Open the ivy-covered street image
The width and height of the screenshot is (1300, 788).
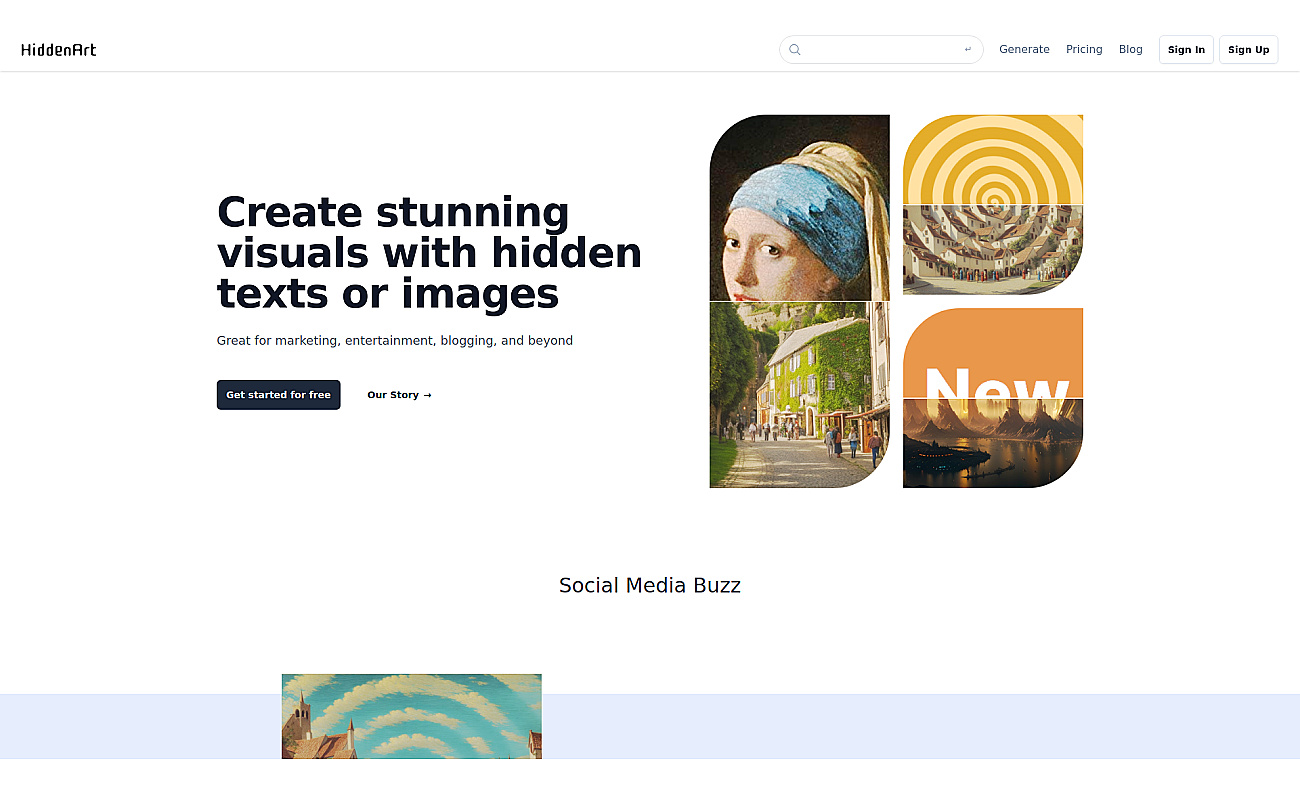pos(800,395)
